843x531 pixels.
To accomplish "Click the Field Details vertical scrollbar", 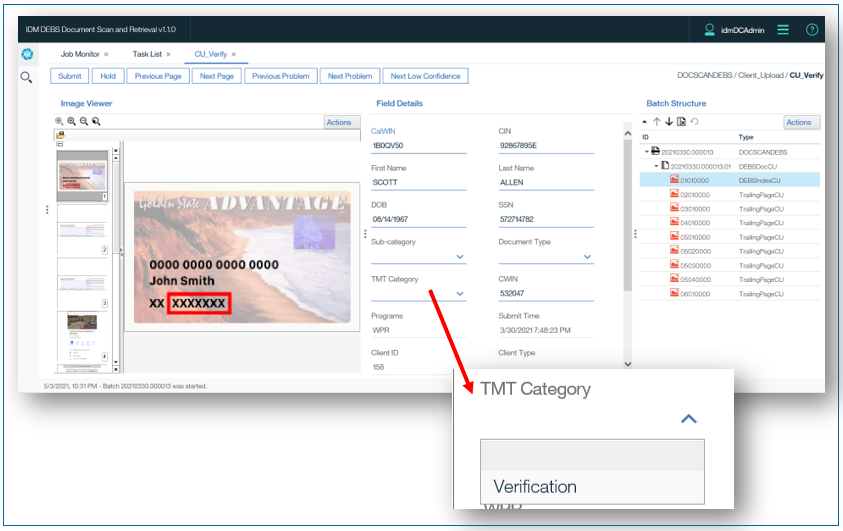I will point(627,215).
